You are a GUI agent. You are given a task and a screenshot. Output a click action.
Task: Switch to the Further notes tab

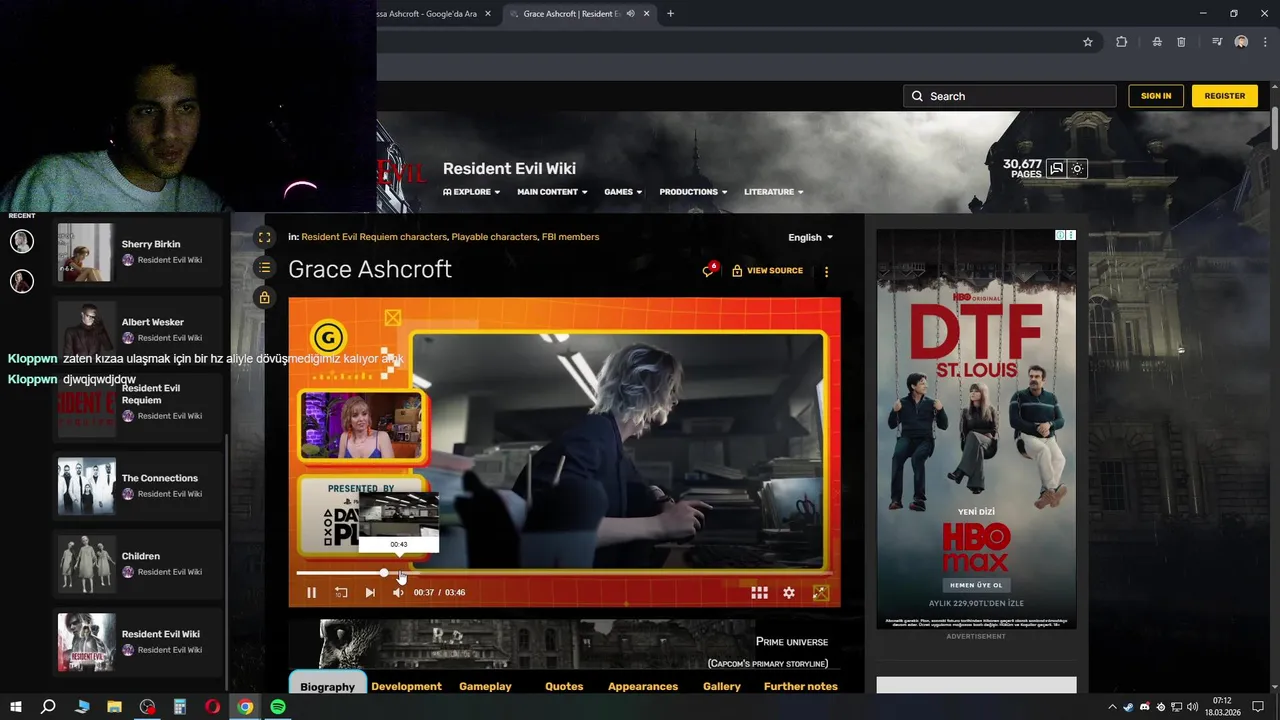(801, 686)
